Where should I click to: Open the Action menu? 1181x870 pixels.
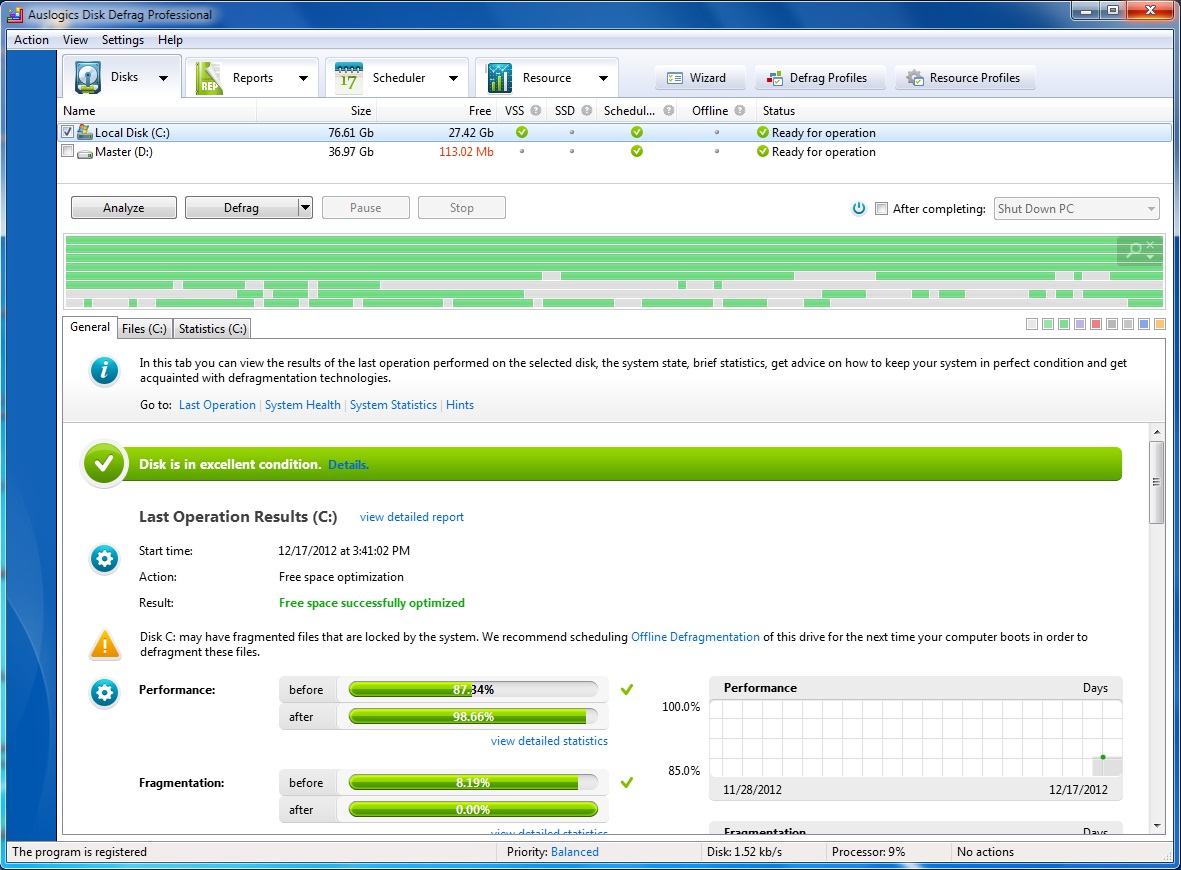coord(31,40)
